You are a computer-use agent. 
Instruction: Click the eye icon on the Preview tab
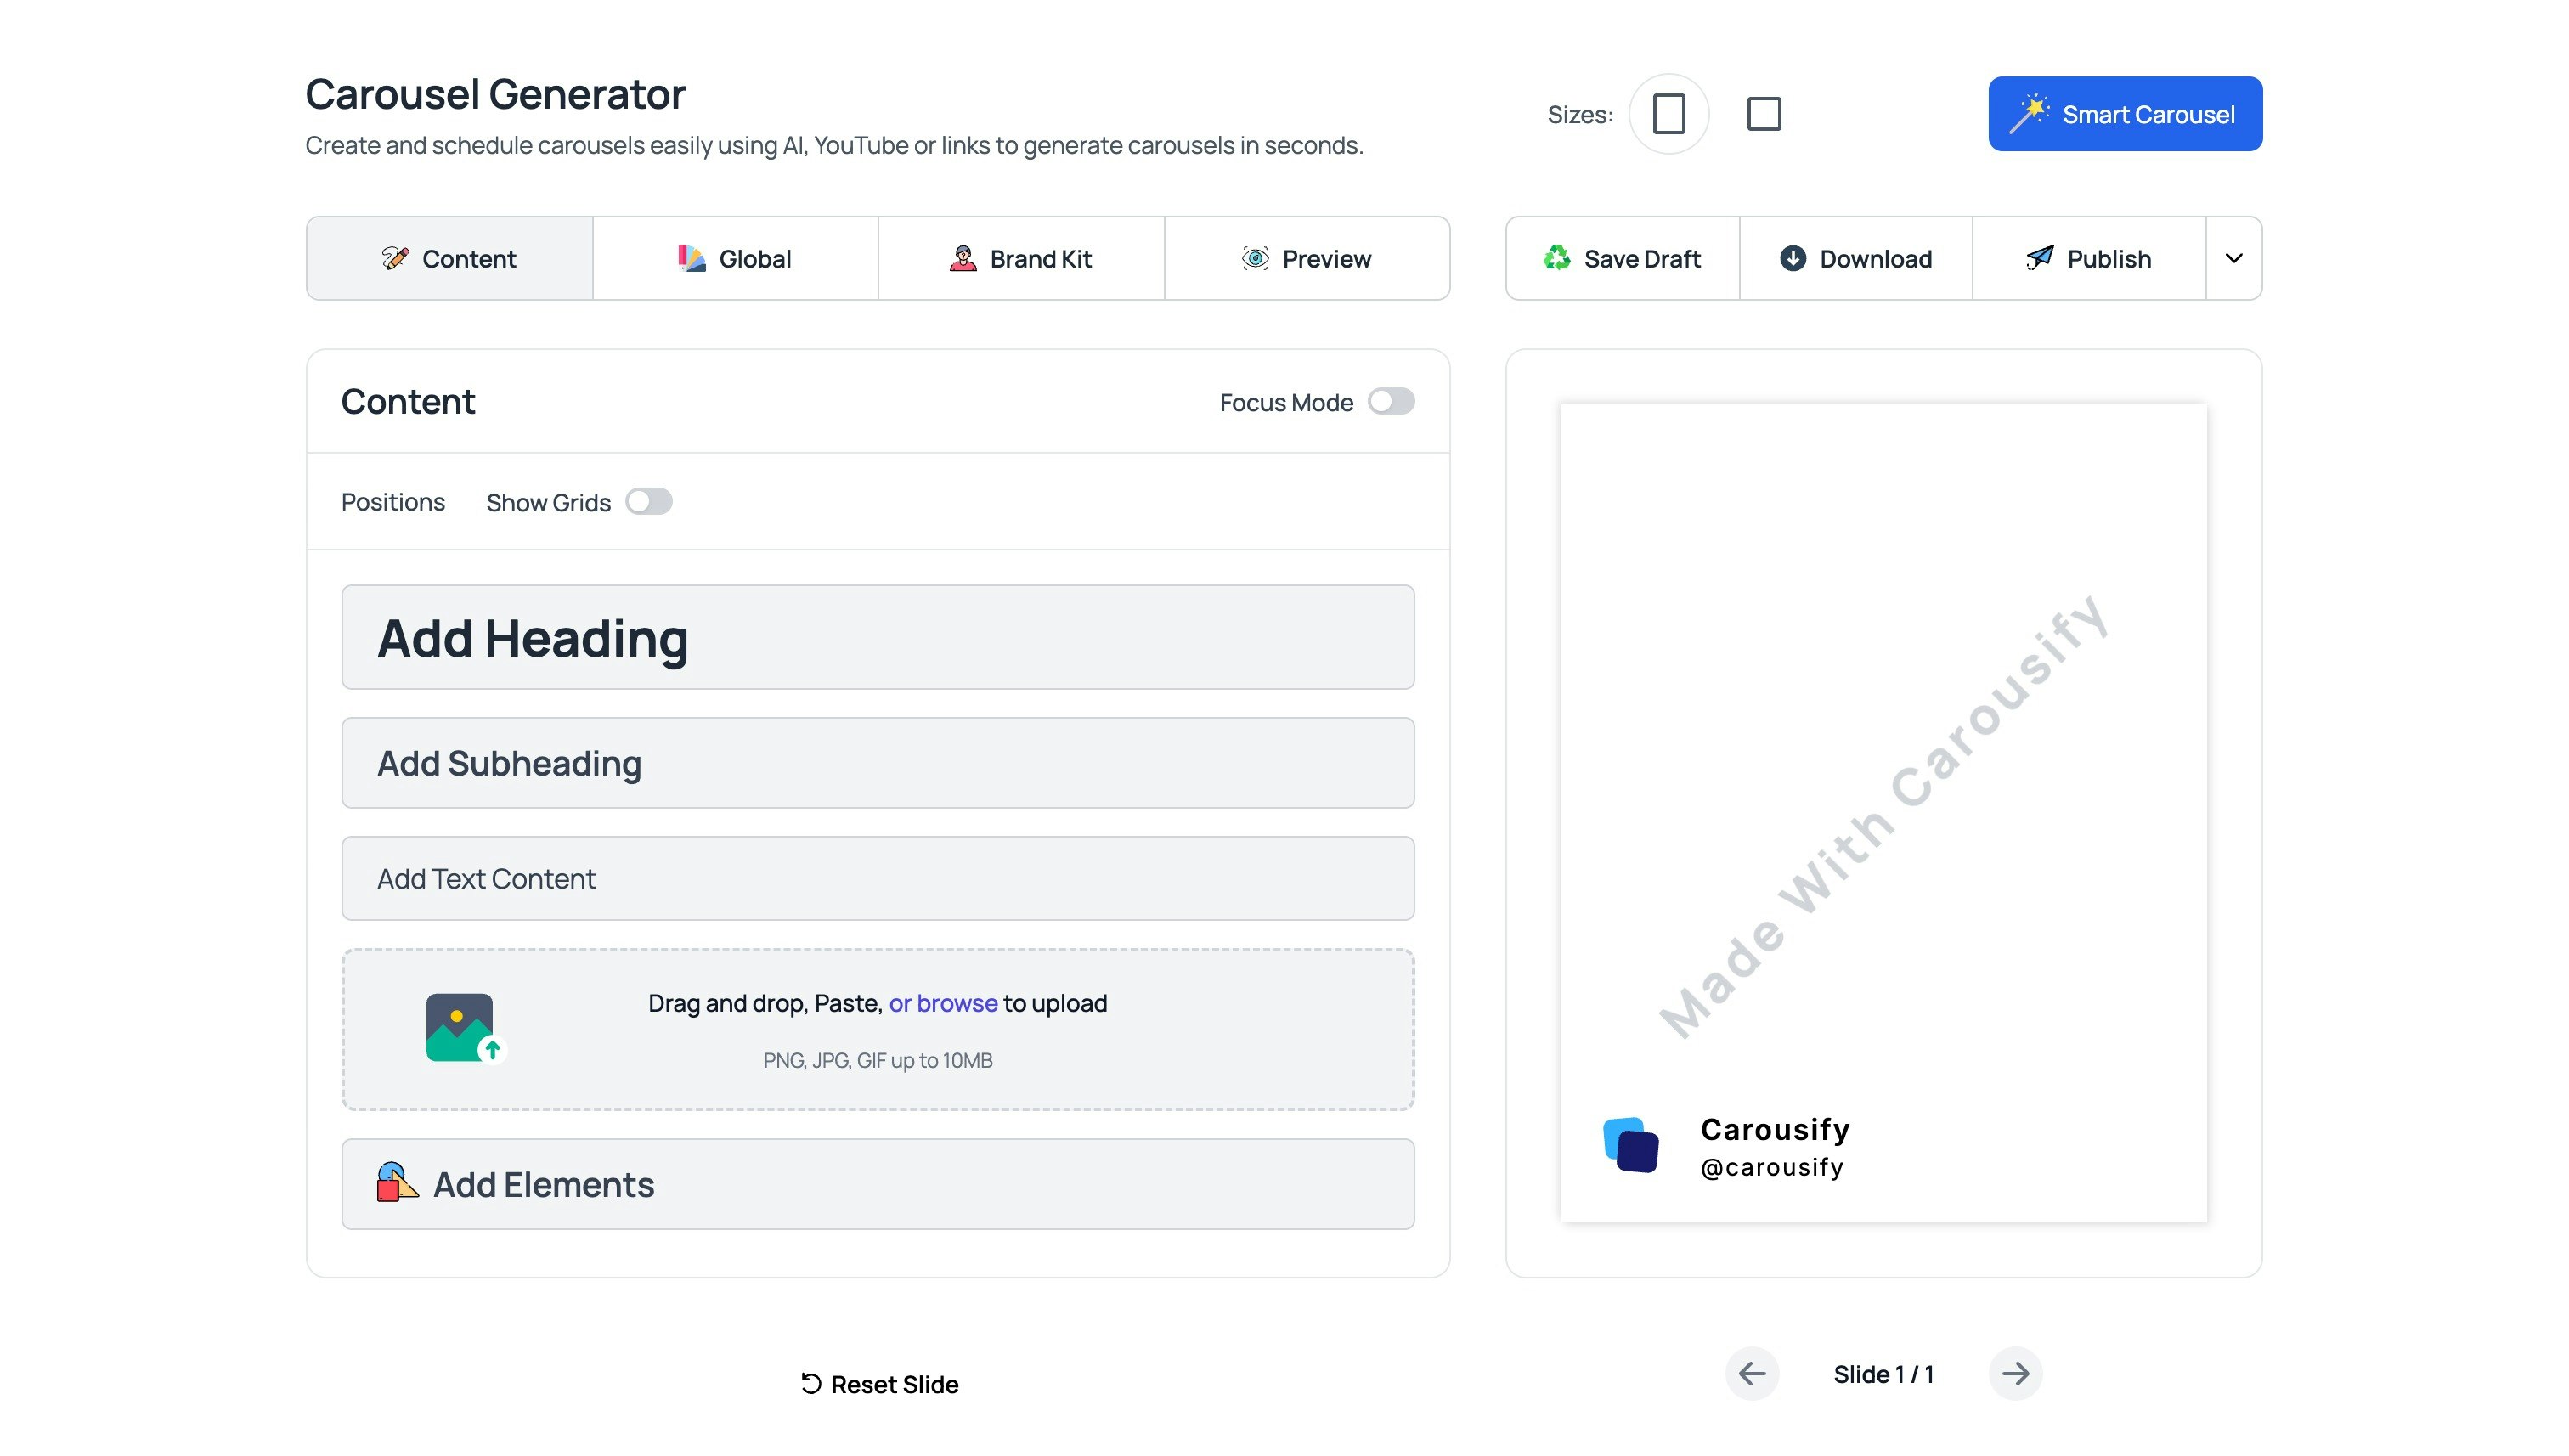[x=1254, y=258]
